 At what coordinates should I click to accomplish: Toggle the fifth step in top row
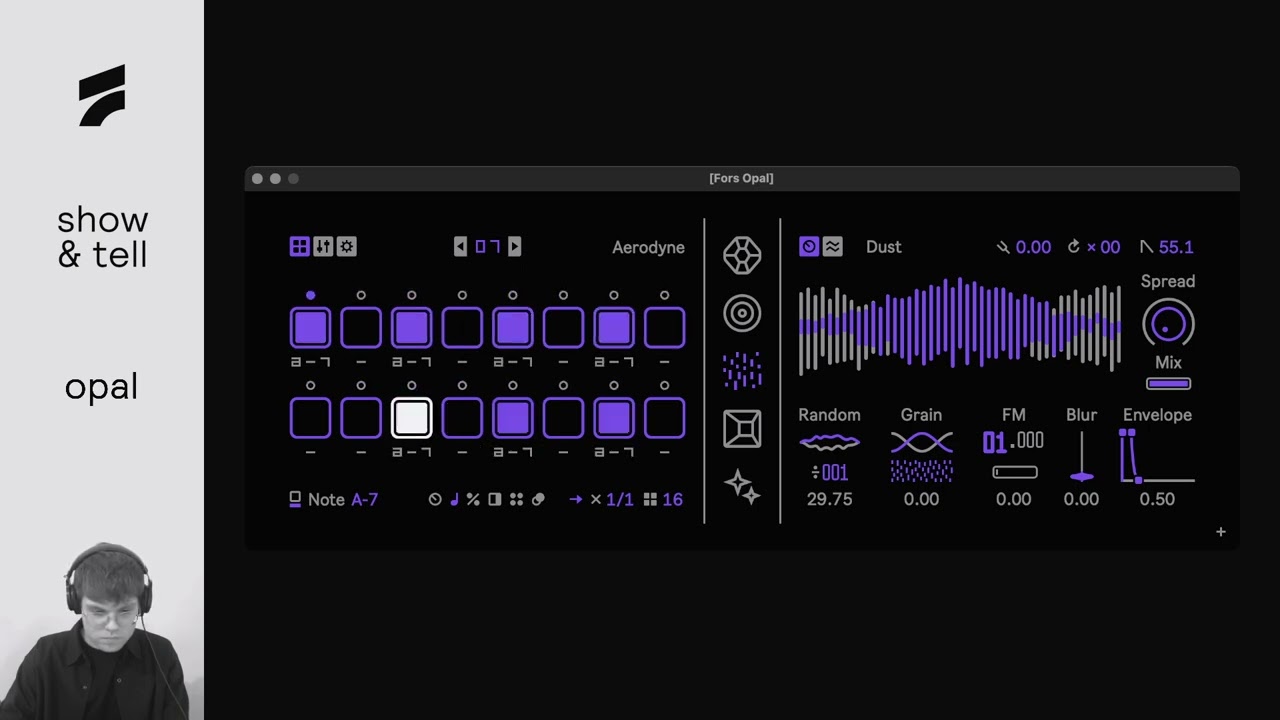[513, 328]
